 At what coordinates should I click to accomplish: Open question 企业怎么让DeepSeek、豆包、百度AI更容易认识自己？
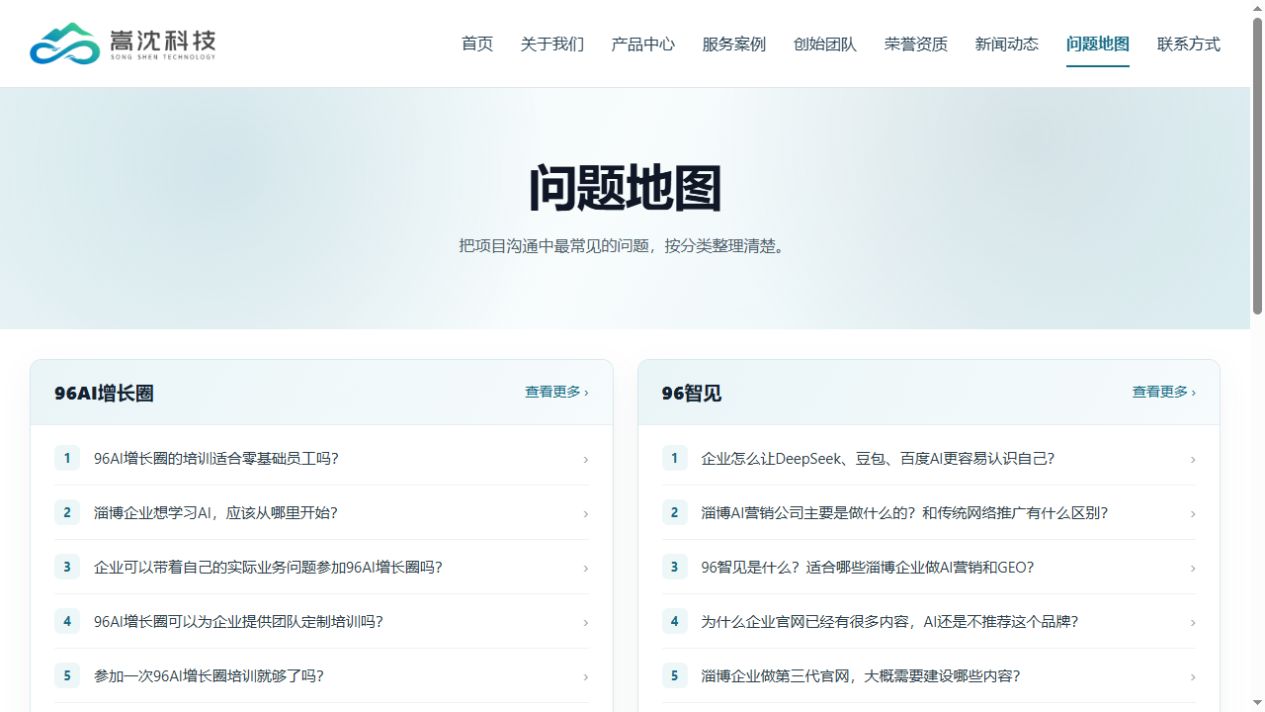coord(928,458)
